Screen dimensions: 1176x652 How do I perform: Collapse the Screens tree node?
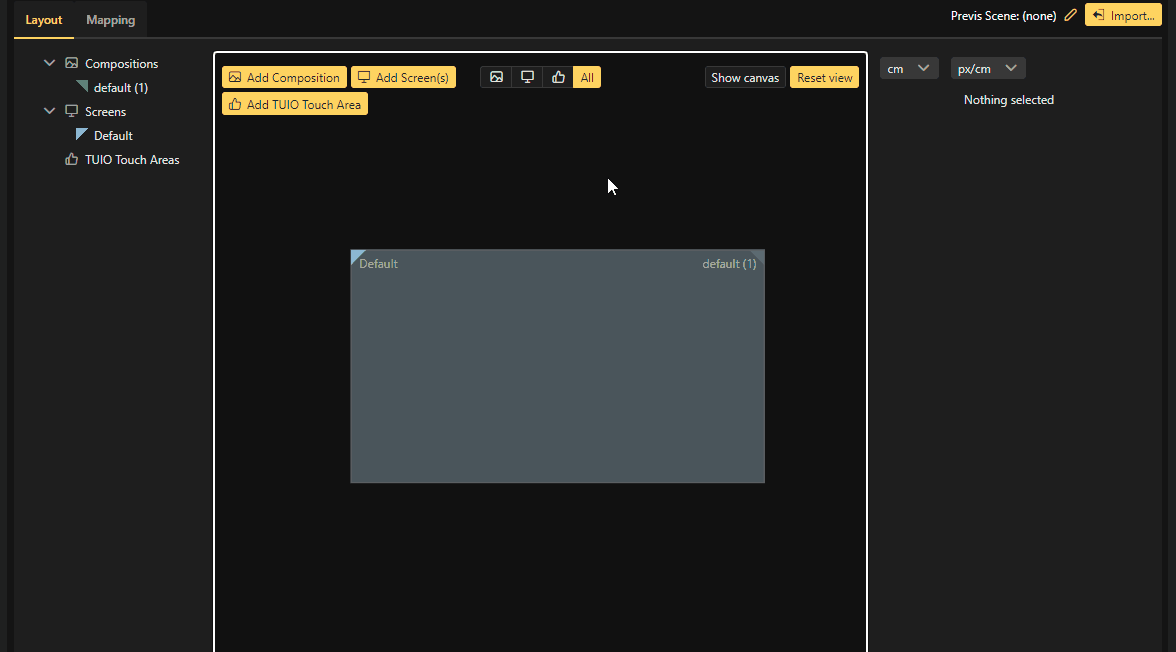[49, 111]
